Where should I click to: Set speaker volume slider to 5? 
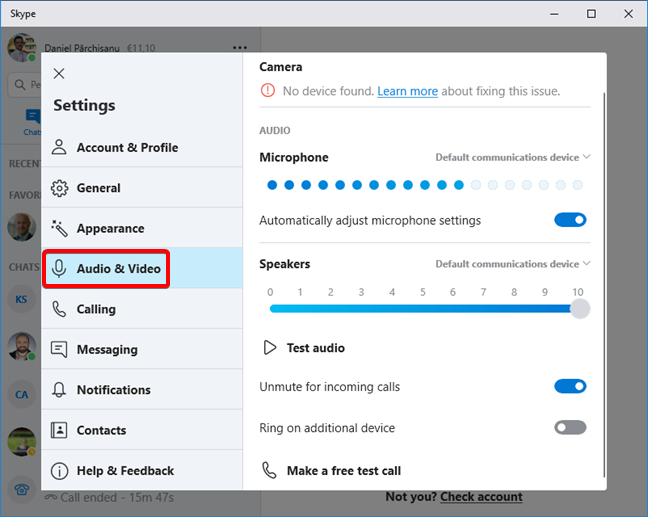[423, 309]
